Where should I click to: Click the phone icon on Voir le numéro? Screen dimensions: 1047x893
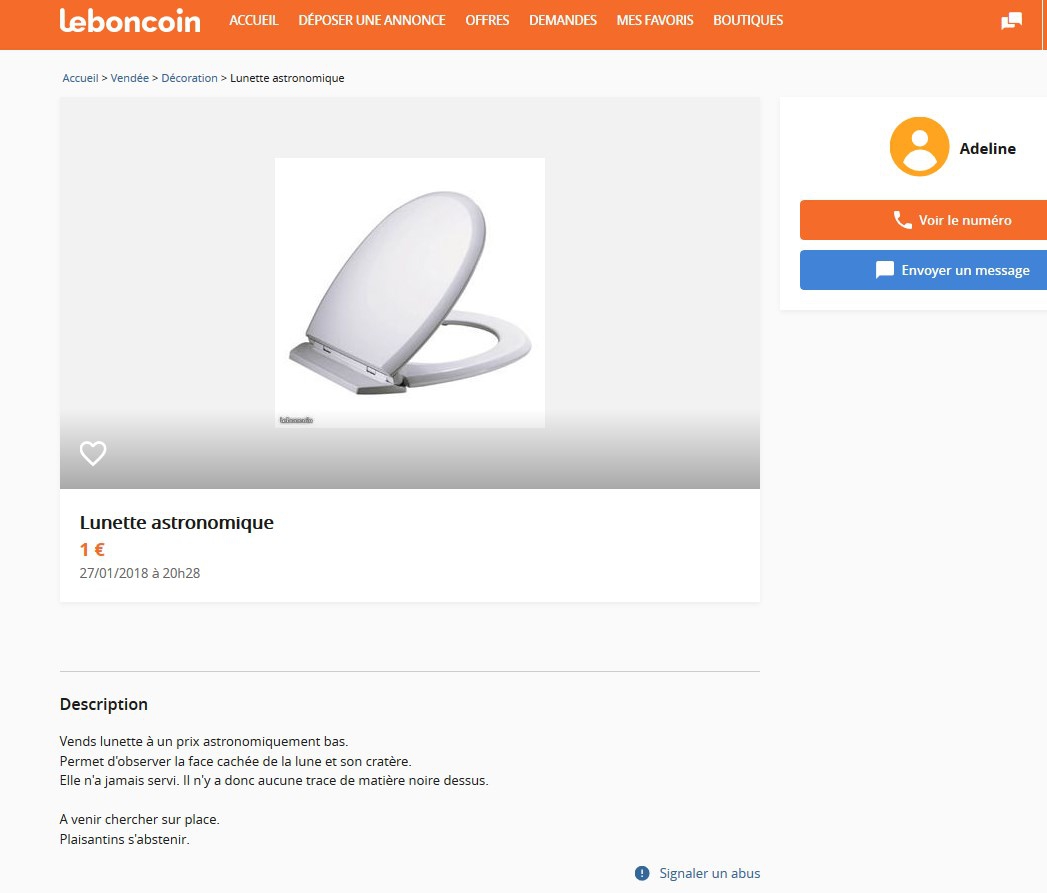coord(902,220)
